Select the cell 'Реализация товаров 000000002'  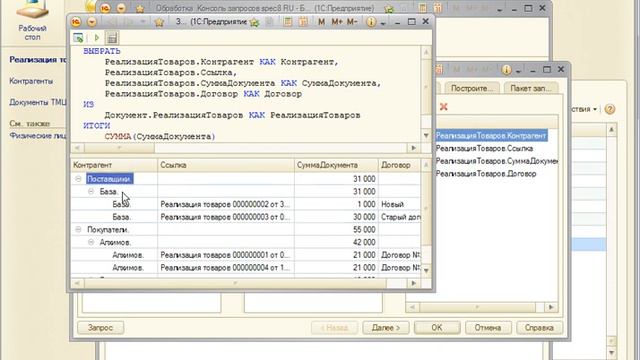point(226,204)
